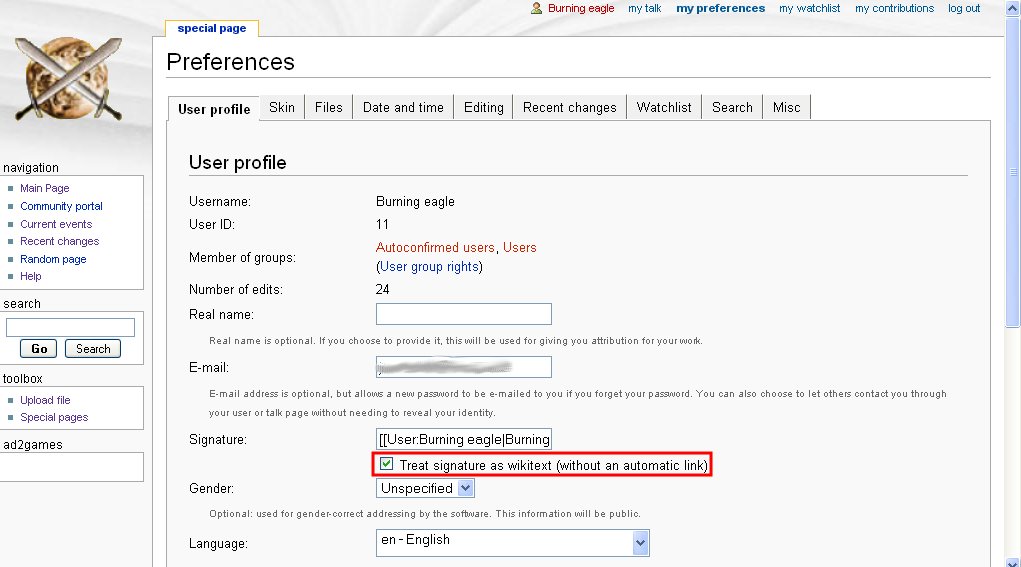Viewport: 1021px width, 567px height.
Task: Go to the Misc tab
Action: pyautogui.click(x=787, y=107)
